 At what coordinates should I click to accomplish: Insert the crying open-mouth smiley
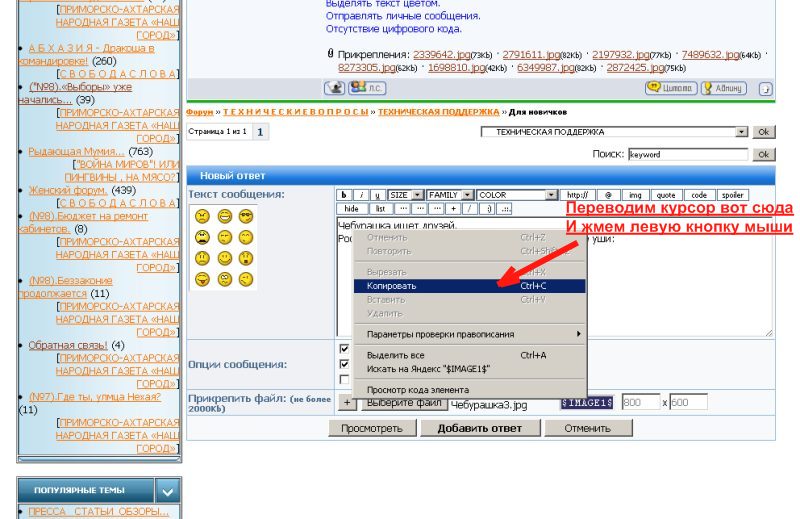coord(202,237)
